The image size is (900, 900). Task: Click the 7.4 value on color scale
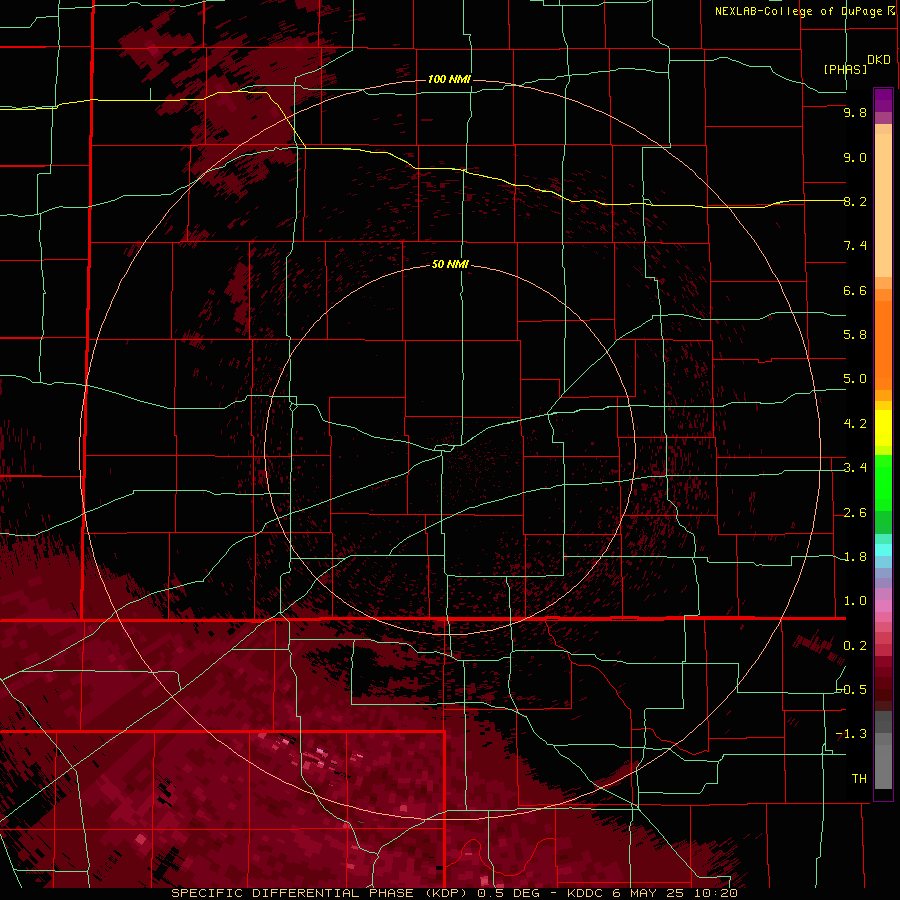click(x=855, y=246)
